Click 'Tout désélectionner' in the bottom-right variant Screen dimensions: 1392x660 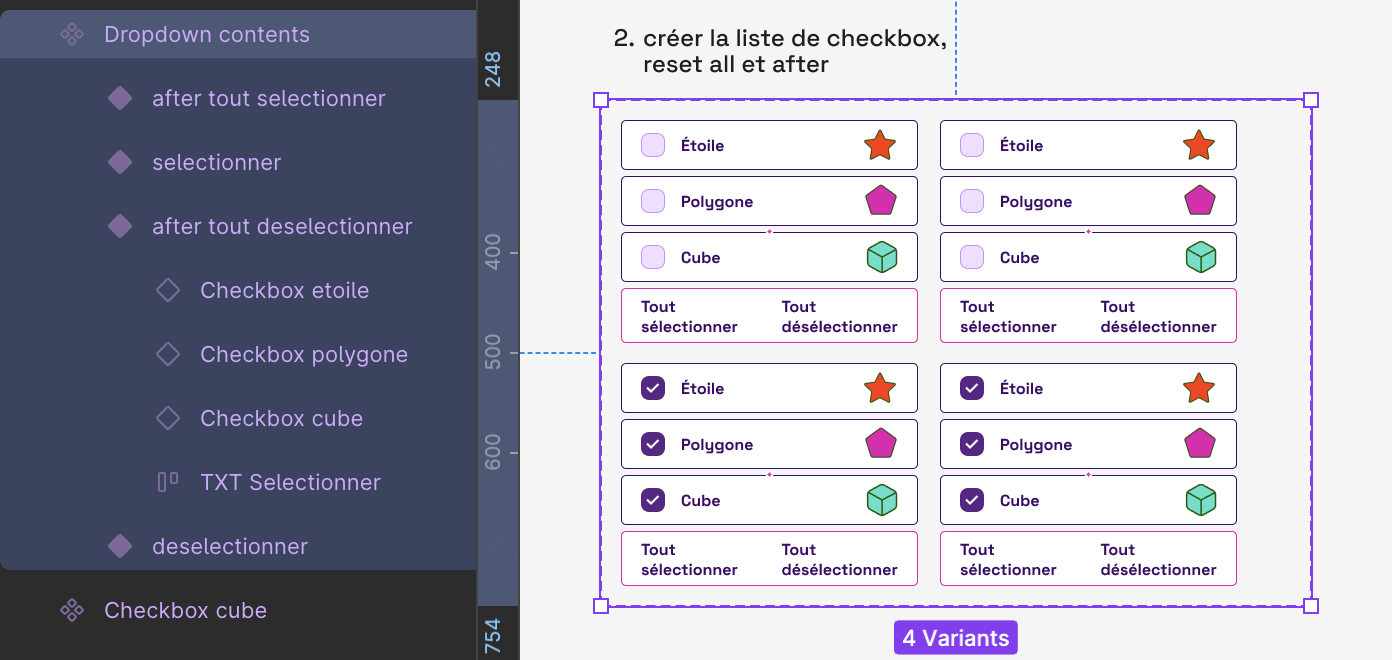point(1158,559)
